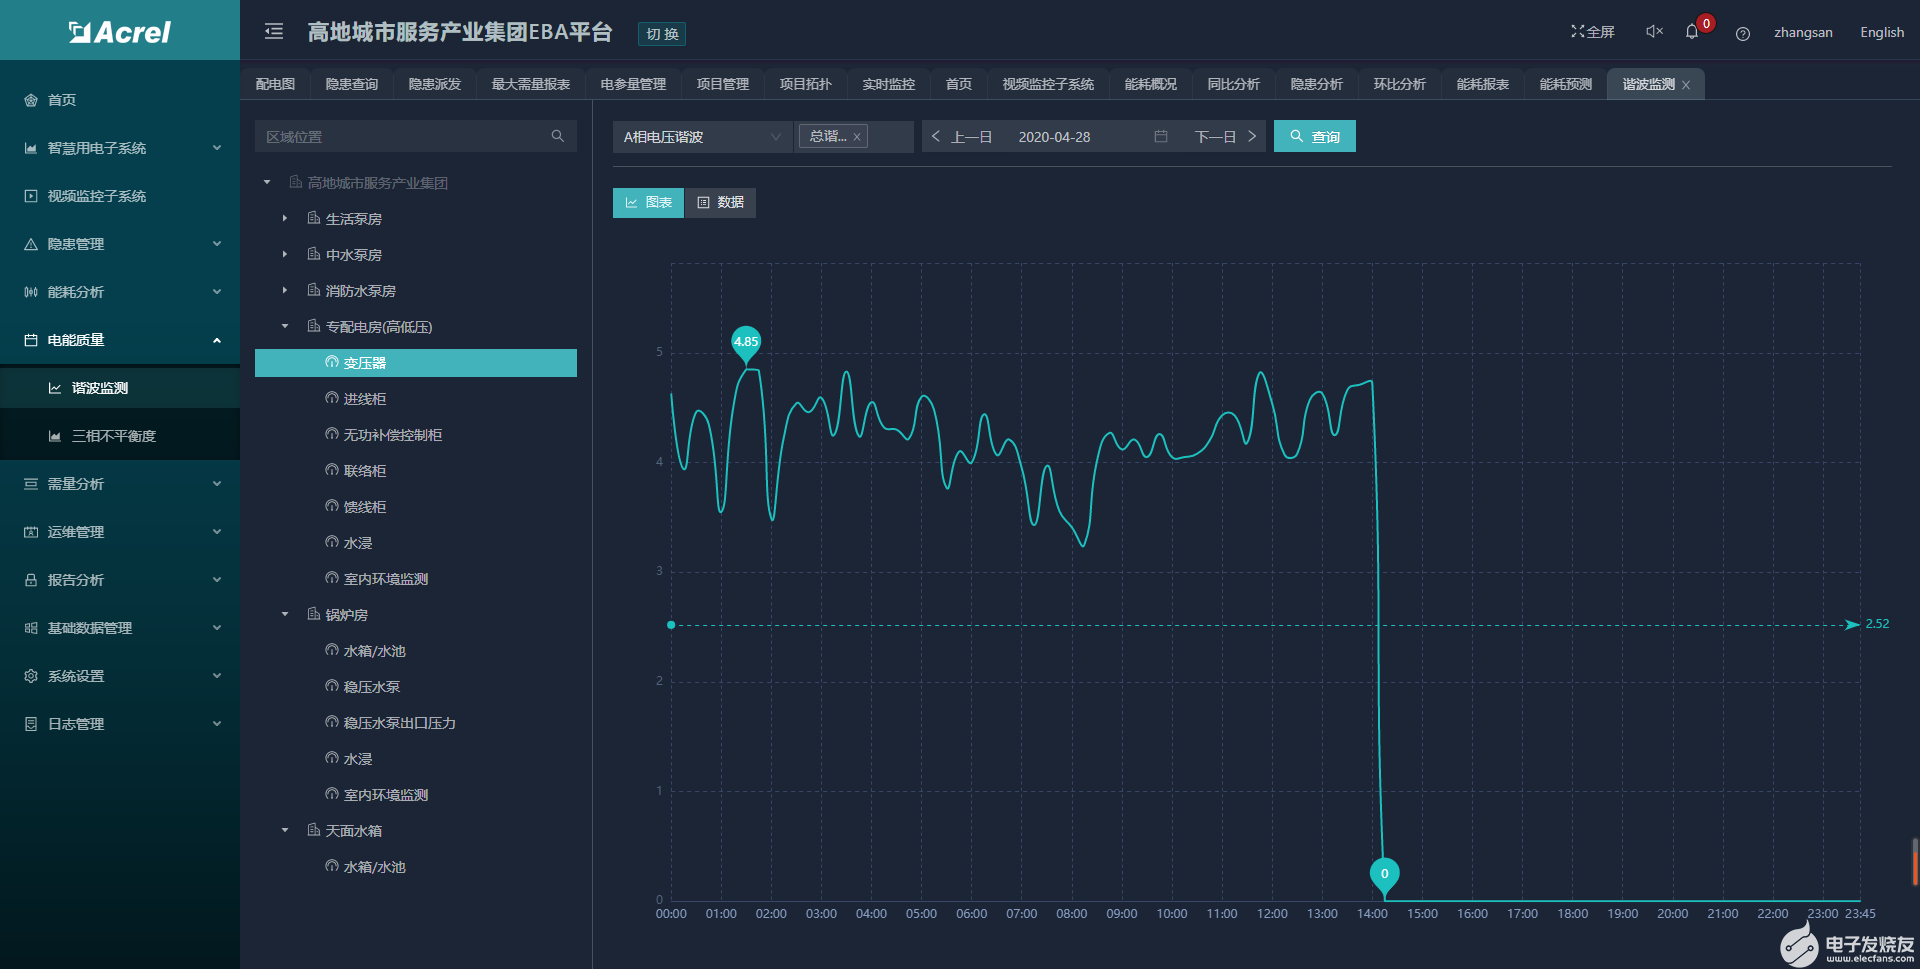Select 三相不平衡度 submenu item
The width and height of the screenshot is (1920, 969).
[120, 436]
